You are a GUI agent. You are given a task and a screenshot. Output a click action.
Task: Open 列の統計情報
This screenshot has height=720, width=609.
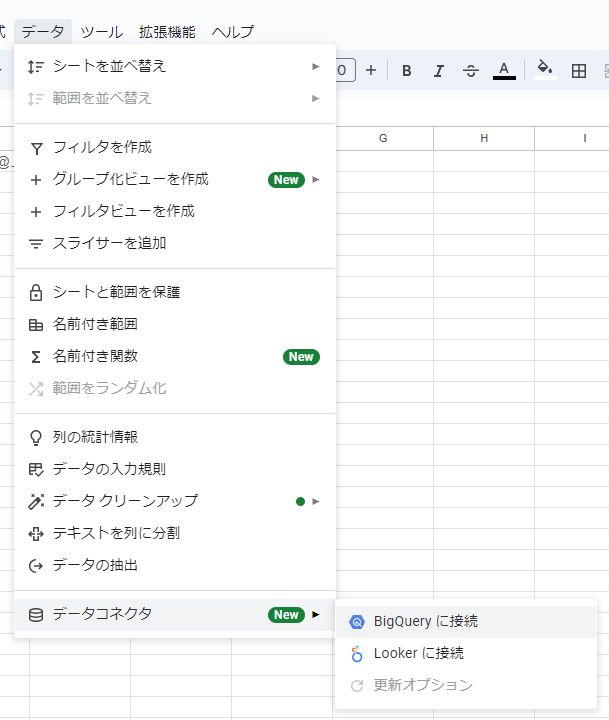click(x=175, y=437)
